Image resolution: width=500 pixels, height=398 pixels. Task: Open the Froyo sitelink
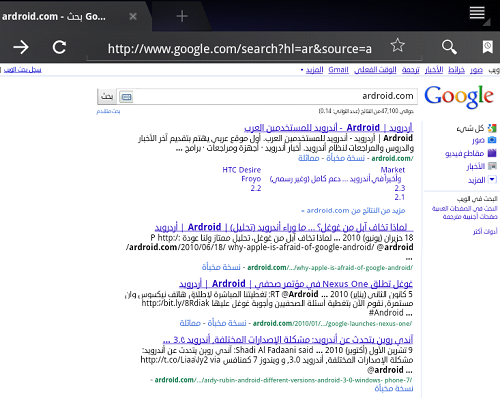click(x=251, y=179)
